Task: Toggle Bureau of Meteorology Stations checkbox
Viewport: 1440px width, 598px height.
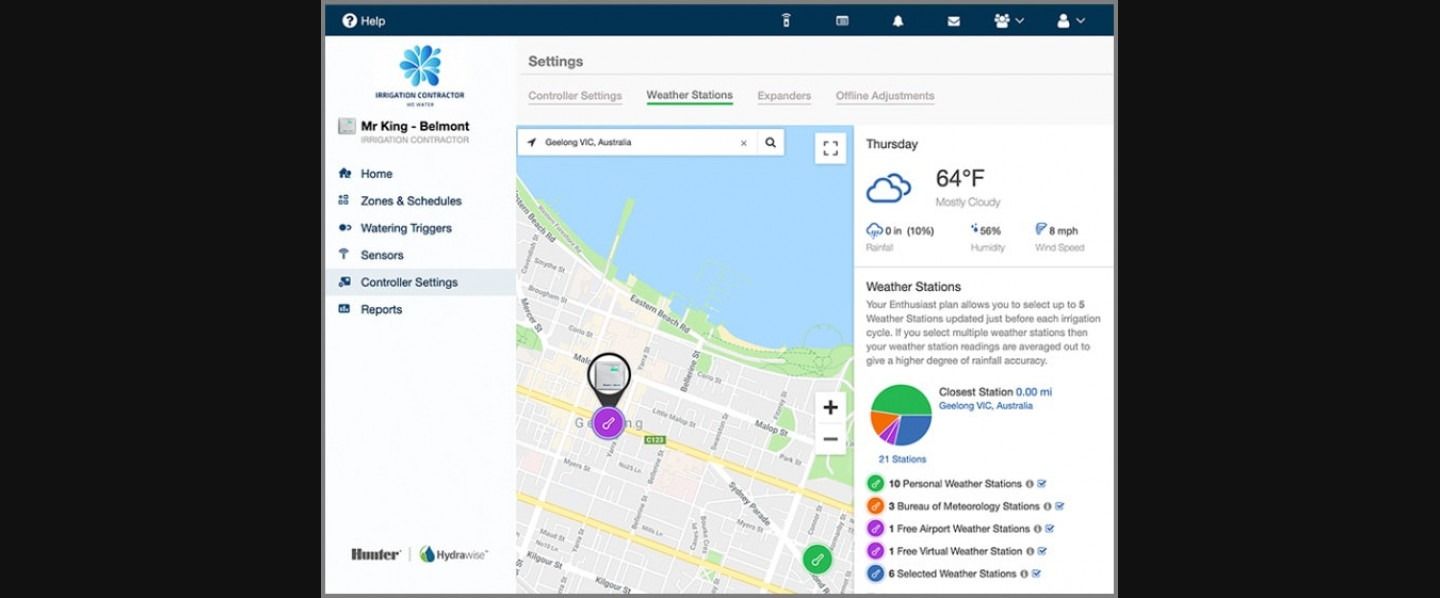Action: tap(1060, 506)
